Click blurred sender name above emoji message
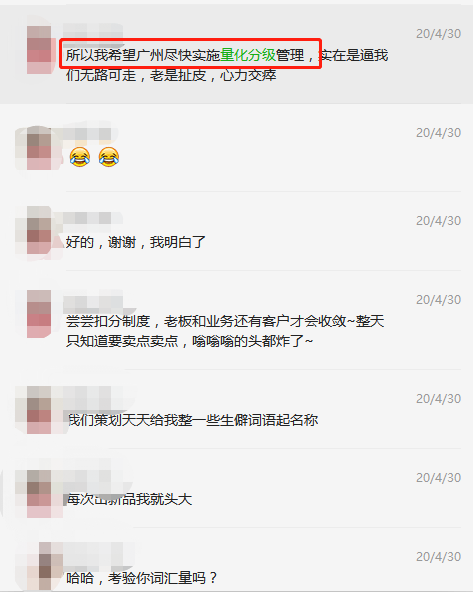 click(x=87, y=134)
